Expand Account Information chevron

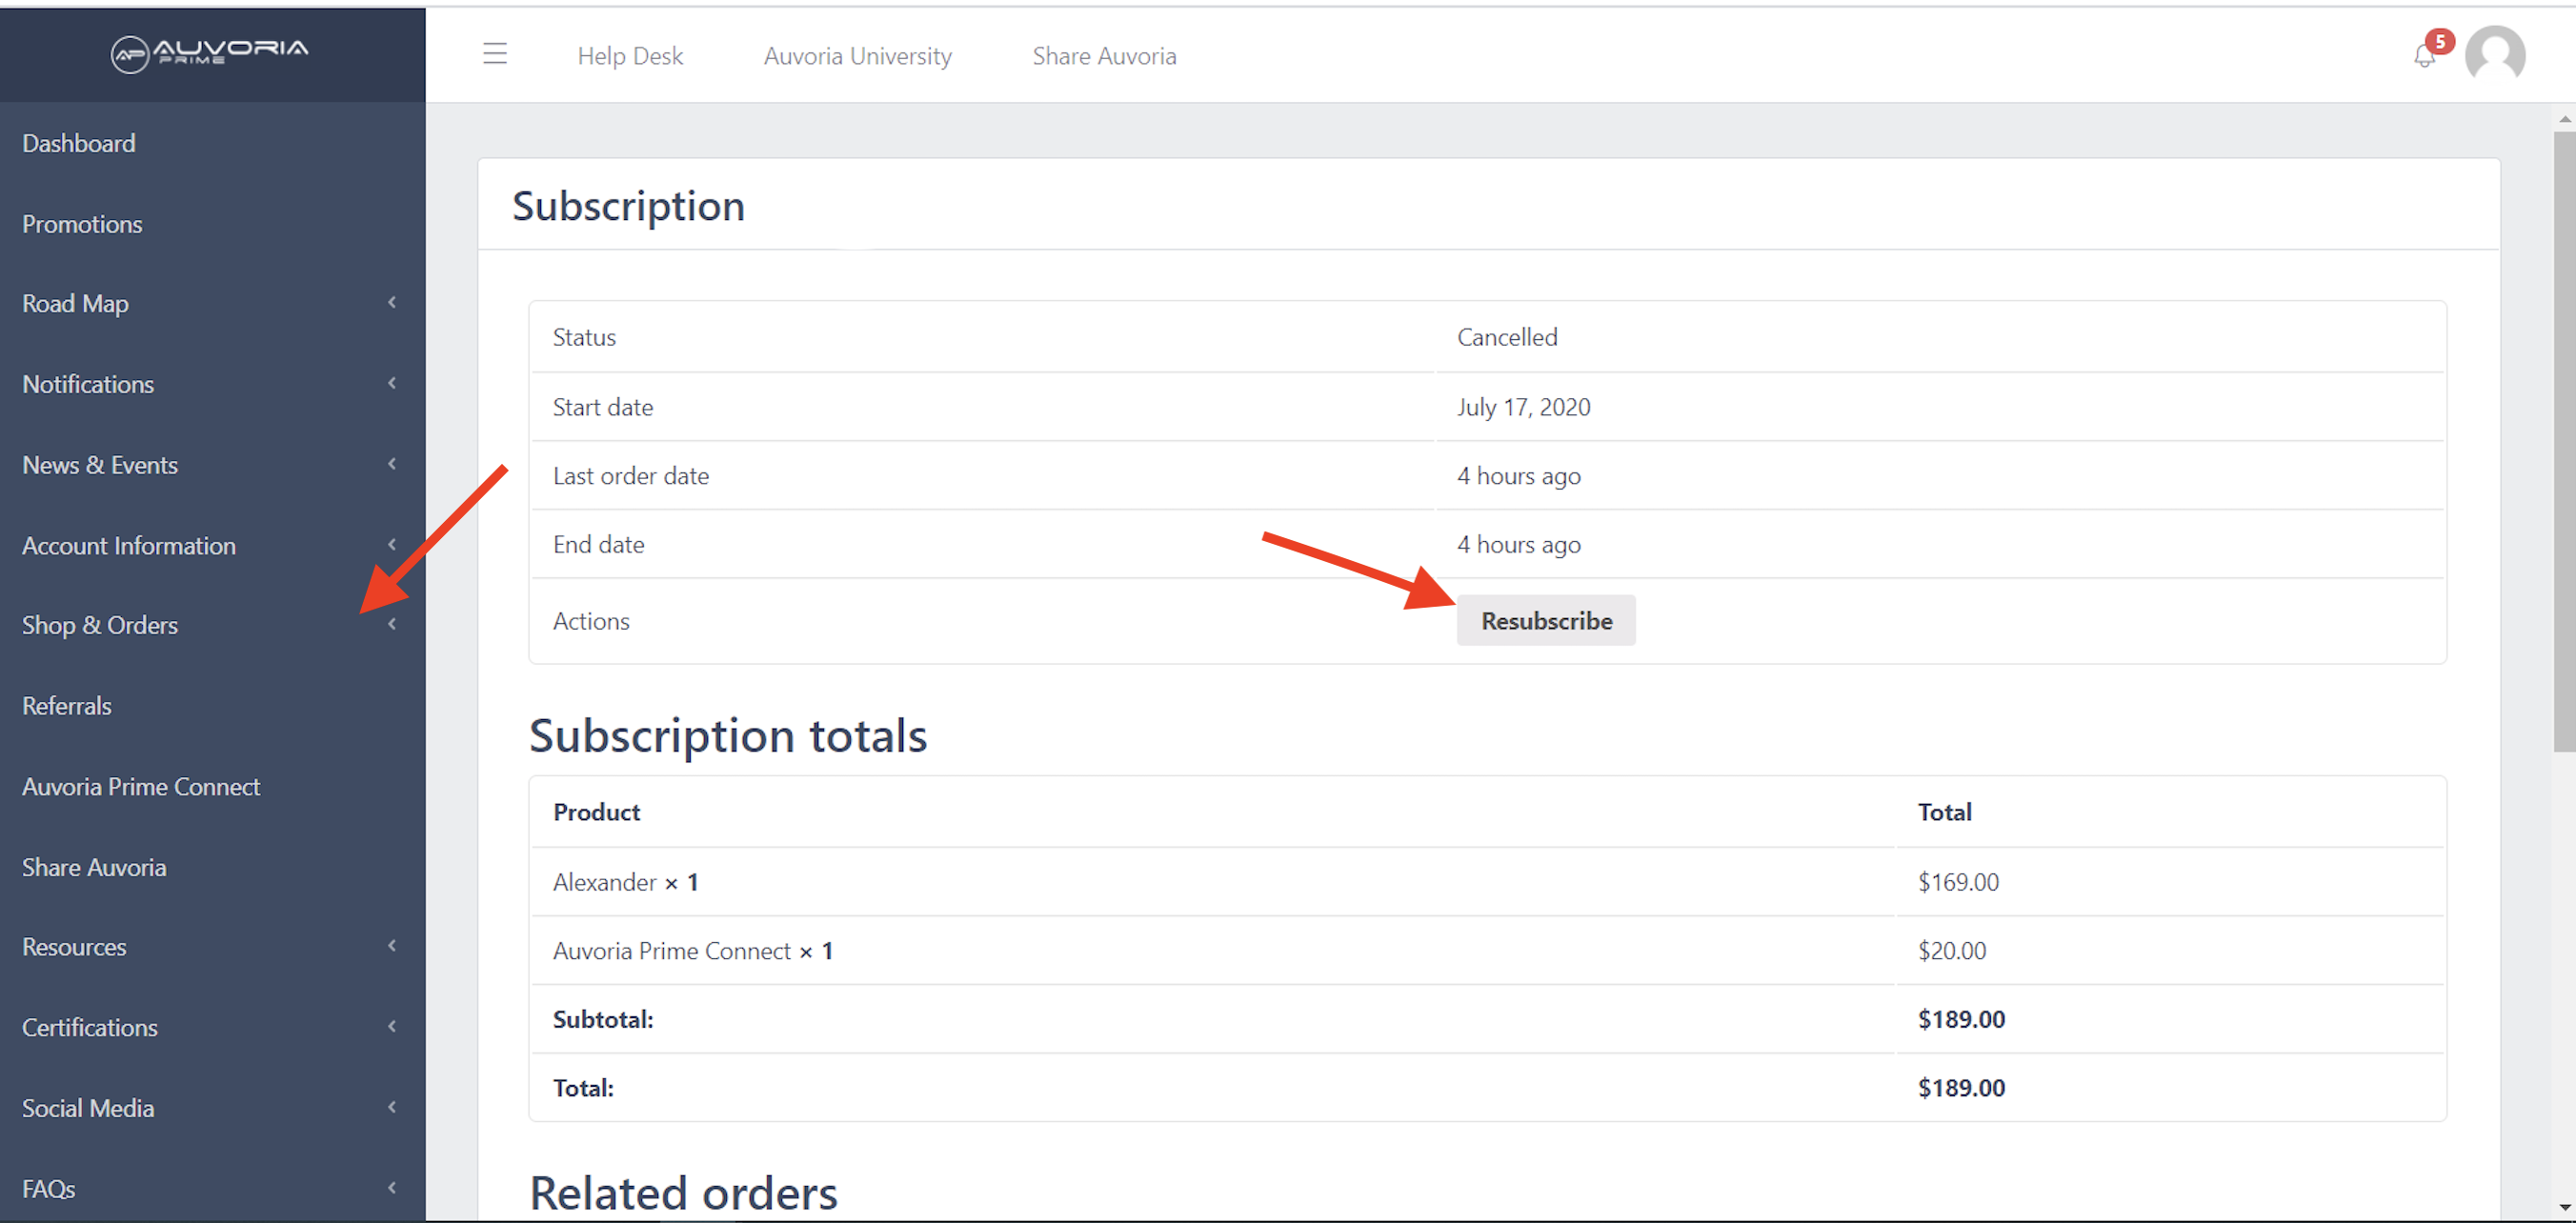point(392,545)
